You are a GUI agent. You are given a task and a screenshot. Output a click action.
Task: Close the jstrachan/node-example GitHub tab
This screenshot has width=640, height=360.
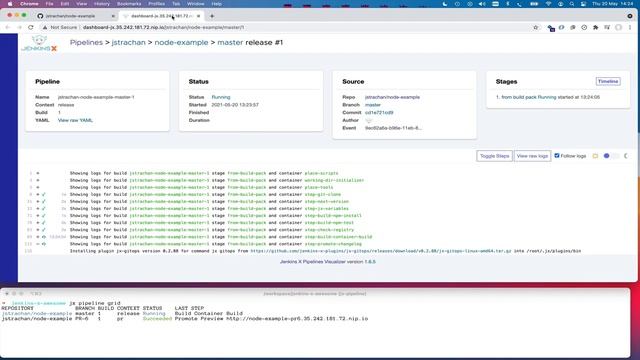[113, 16]
